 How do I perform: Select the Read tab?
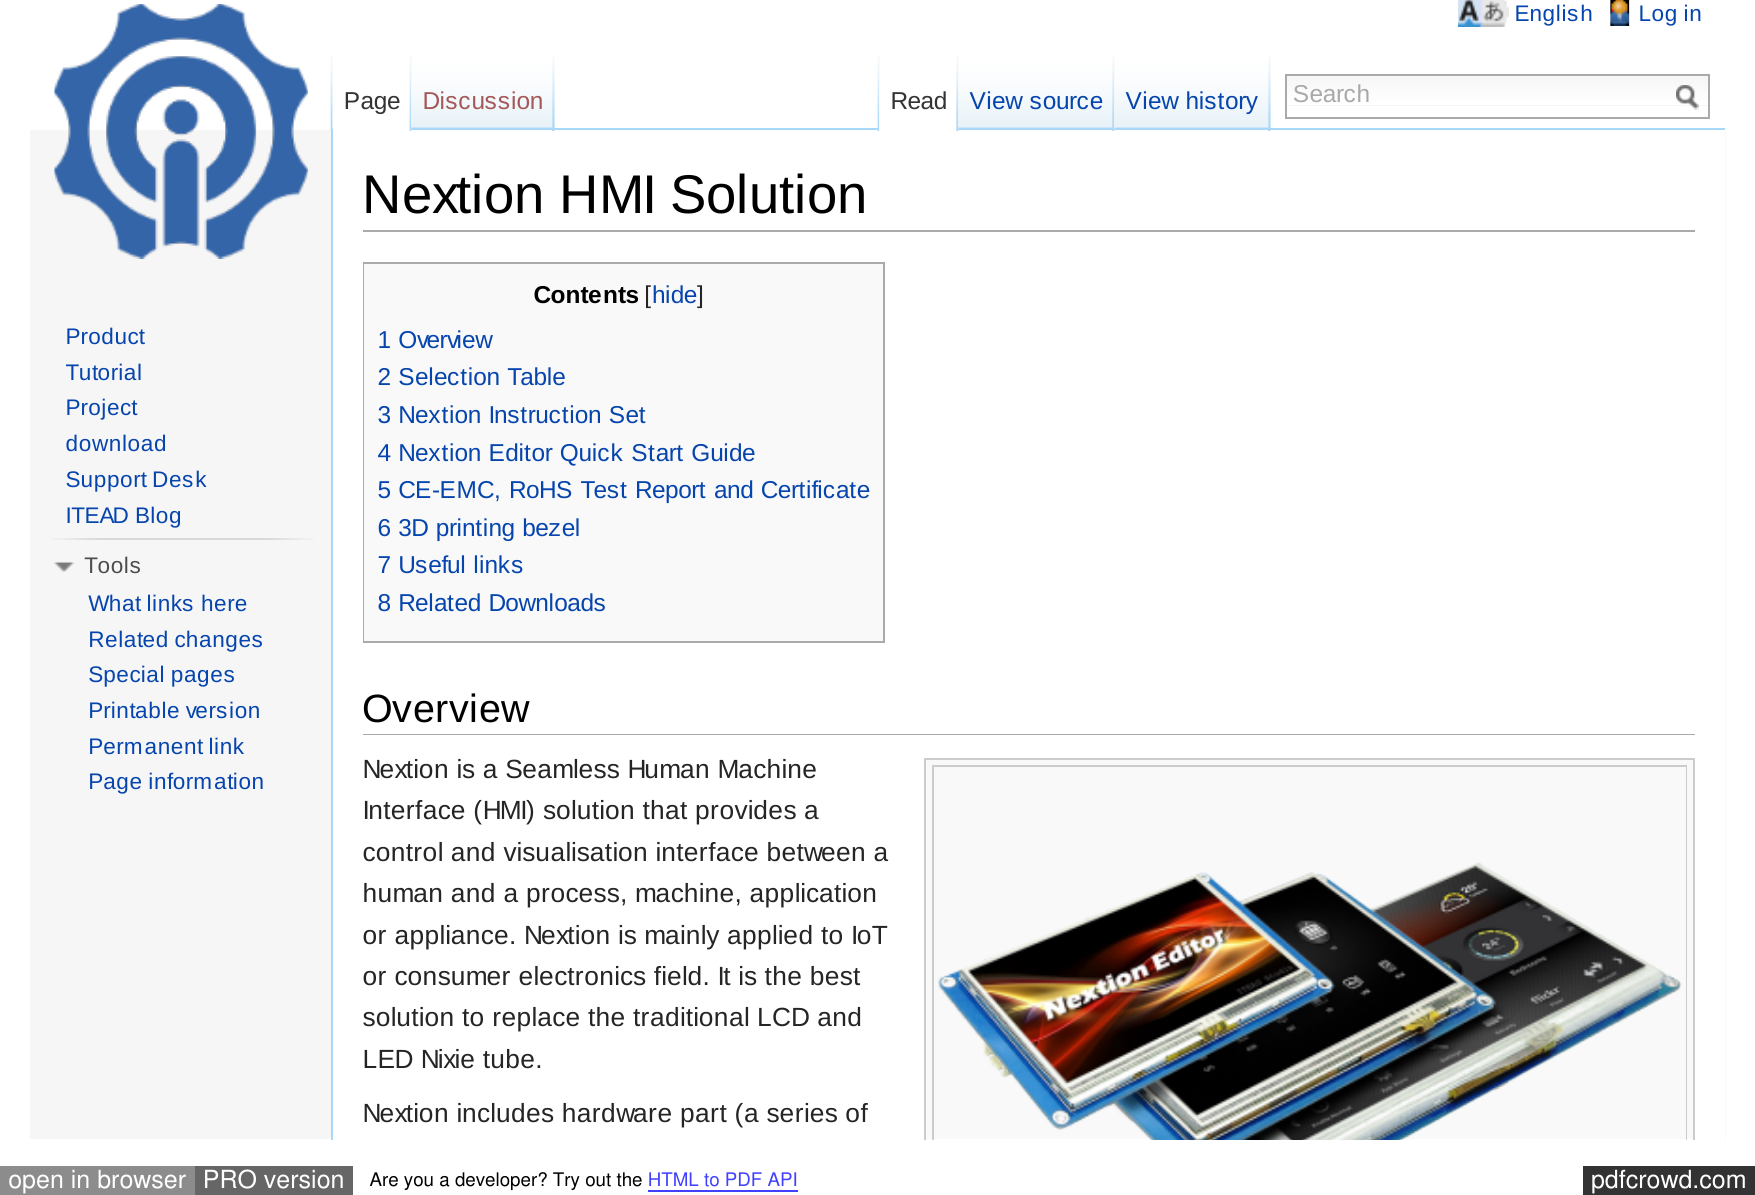tap(918, 101)
